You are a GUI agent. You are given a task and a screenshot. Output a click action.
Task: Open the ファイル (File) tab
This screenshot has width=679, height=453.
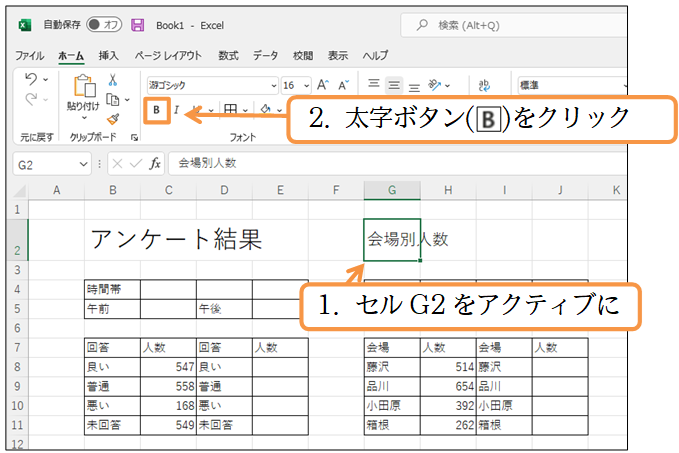tap(29, 56)
